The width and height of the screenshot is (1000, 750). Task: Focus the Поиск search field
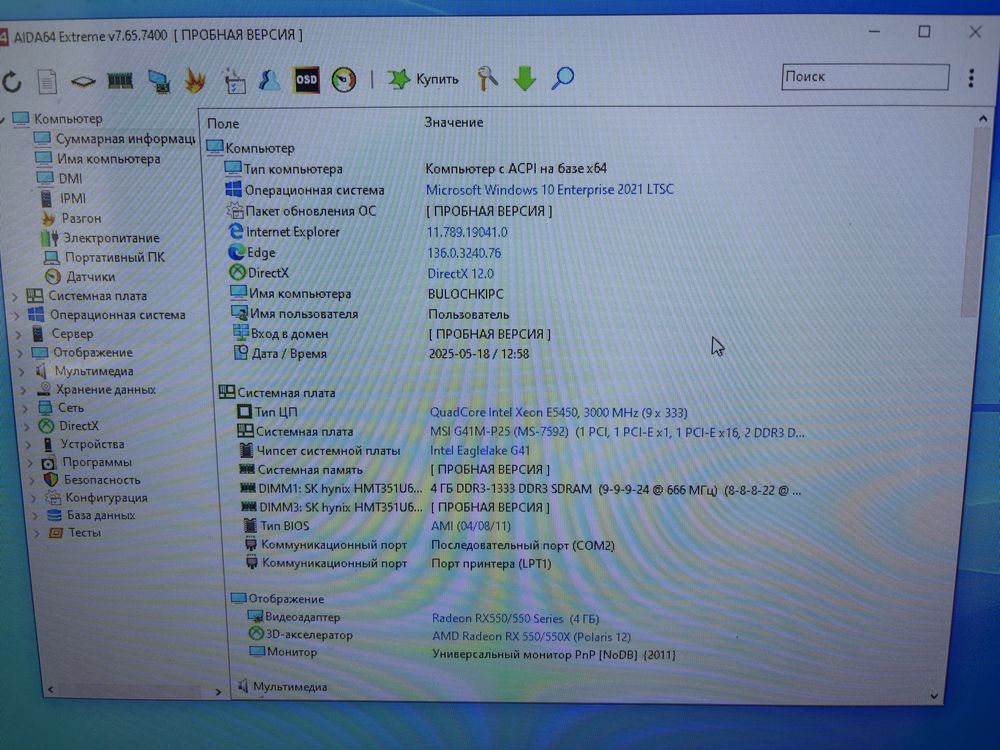[x=865, y=77]
